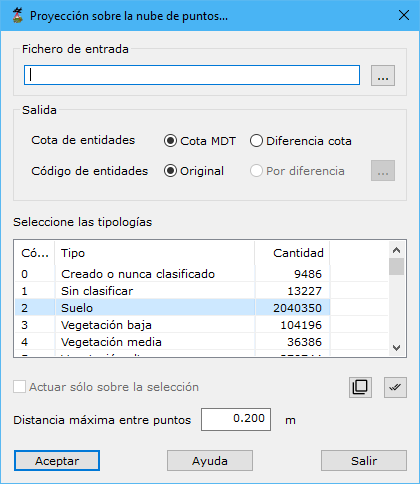This screenshot has width=420, height=484.
Task: Open Ayuda help button
Action: tap(210, 461)
